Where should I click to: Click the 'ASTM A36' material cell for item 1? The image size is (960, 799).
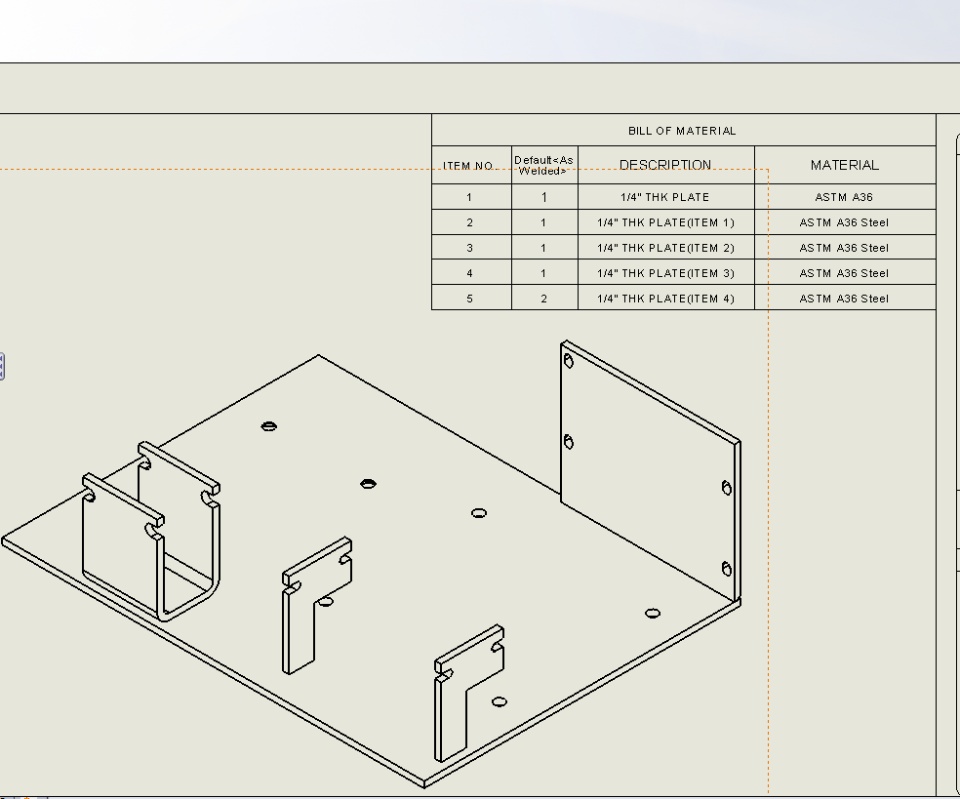point(845,197)
